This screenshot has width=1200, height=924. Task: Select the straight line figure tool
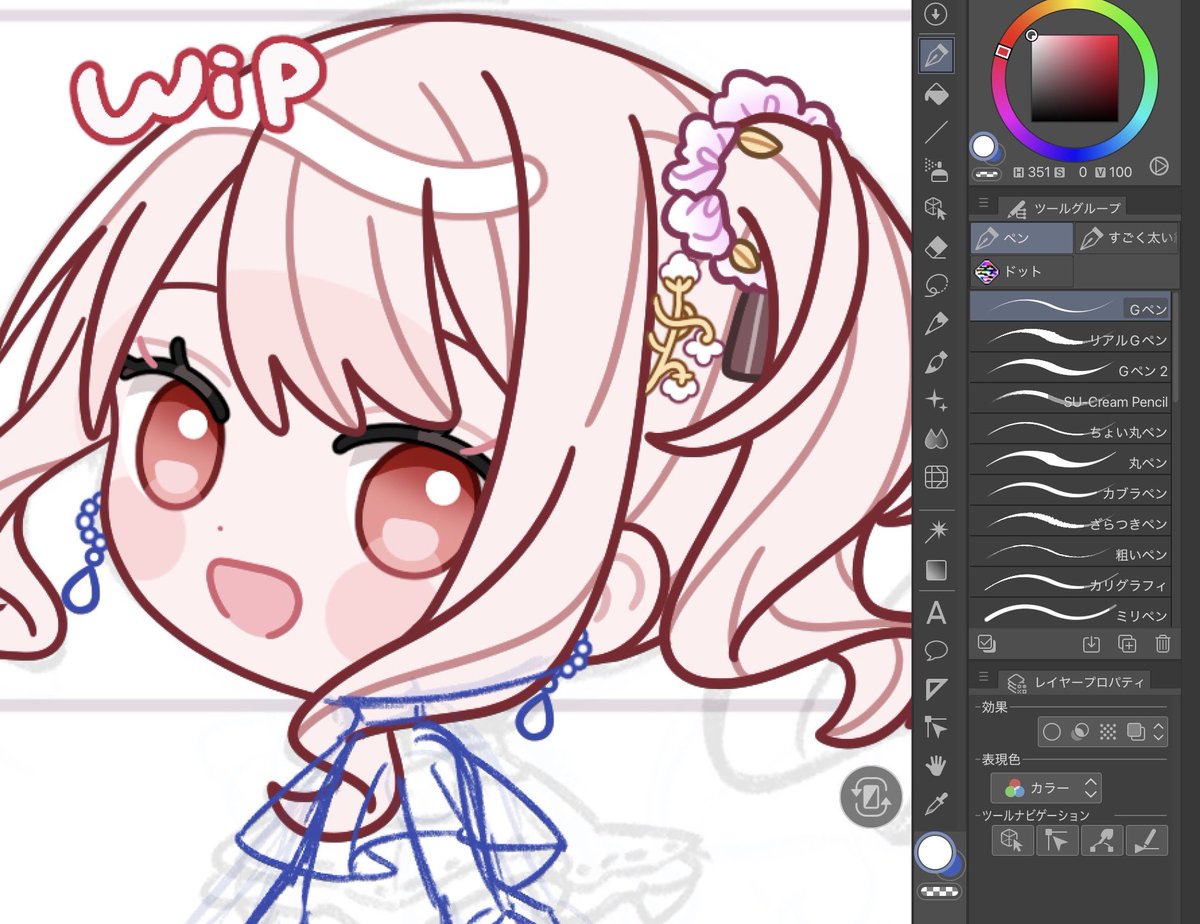click(x=936, y=132)
